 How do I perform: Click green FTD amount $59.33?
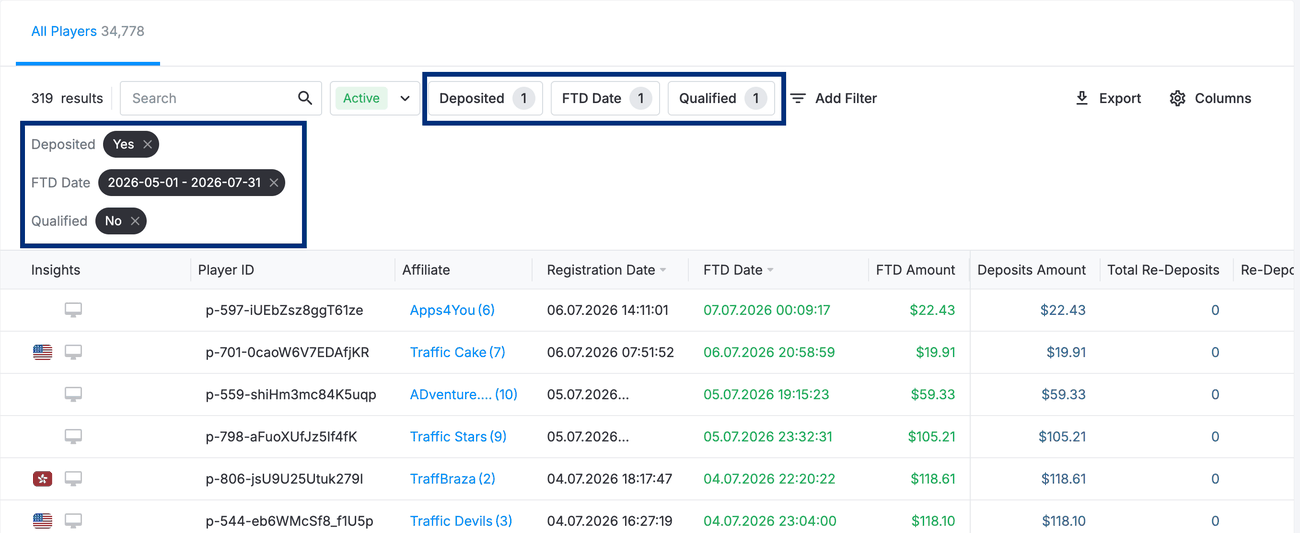932,394
